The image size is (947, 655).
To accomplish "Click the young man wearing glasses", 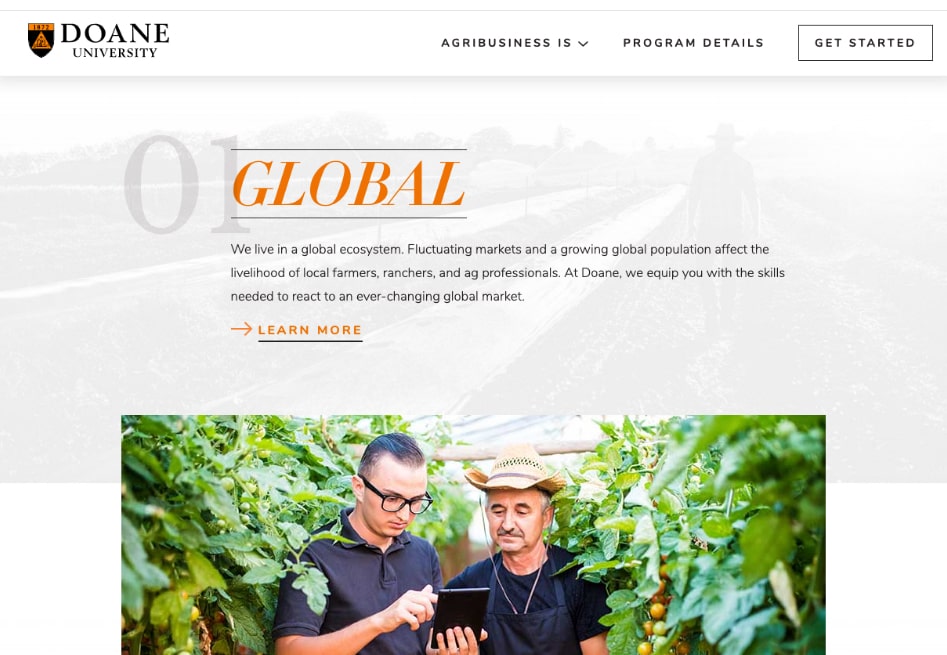I will (x=362, y=546).
